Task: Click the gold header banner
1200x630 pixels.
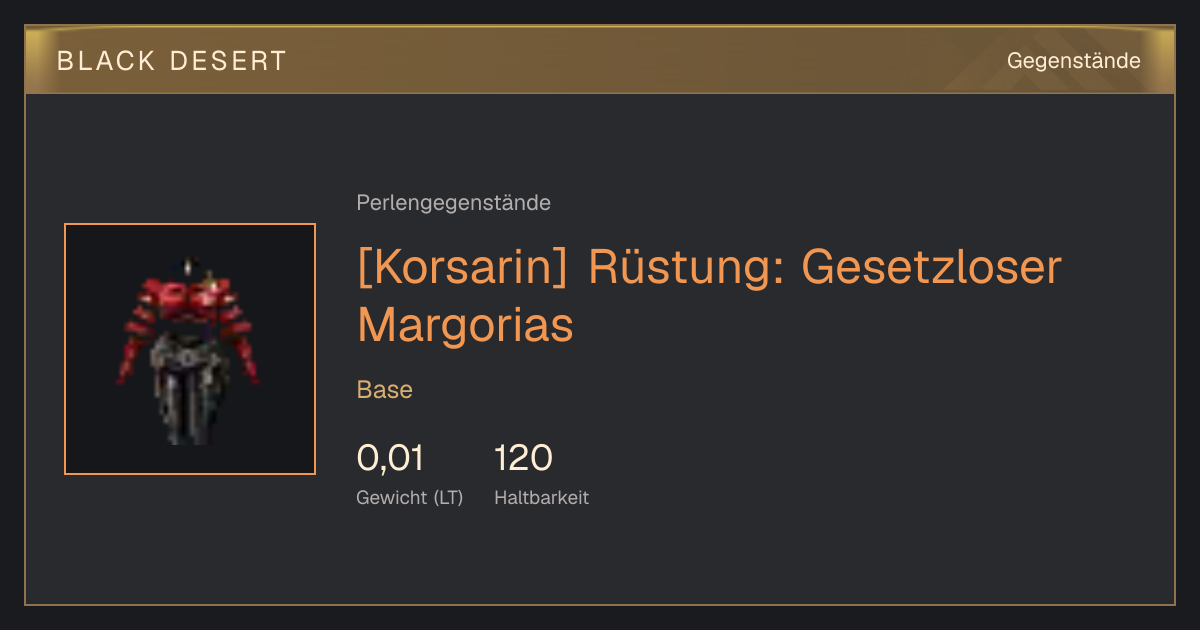Action: pos(600,60)
